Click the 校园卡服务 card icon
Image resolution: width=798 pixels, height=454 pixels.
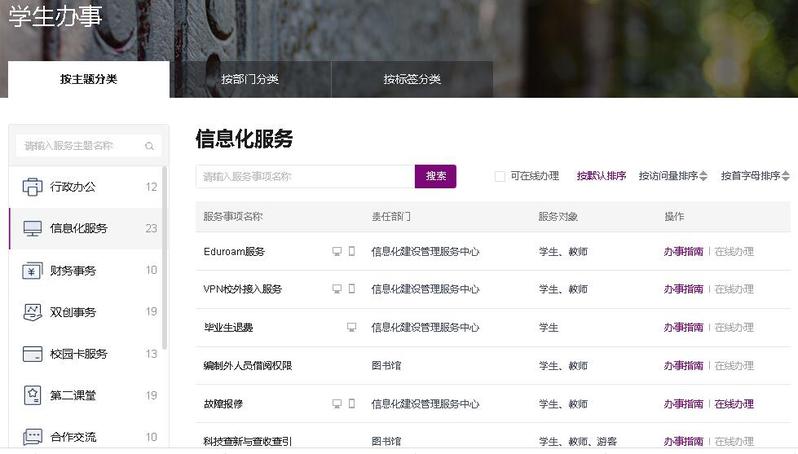coord(32,354)
